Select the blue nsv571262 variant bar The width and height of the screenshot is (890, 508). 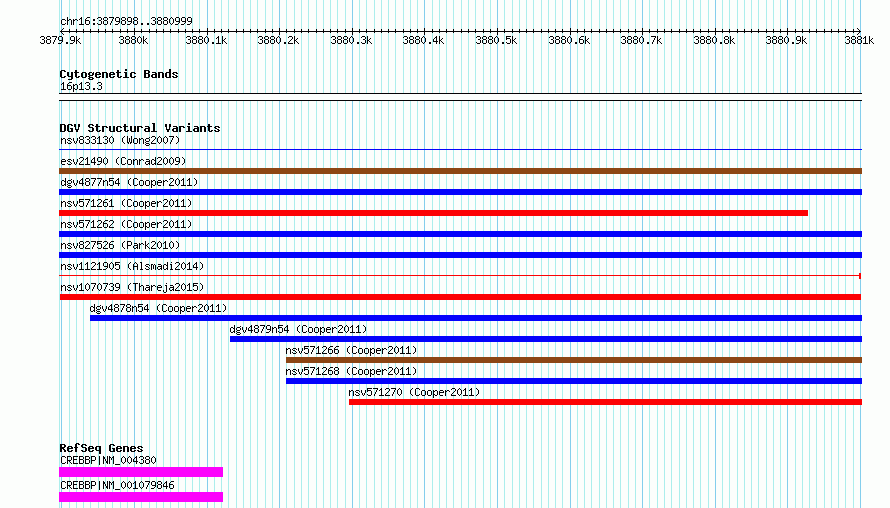(460, 234)
